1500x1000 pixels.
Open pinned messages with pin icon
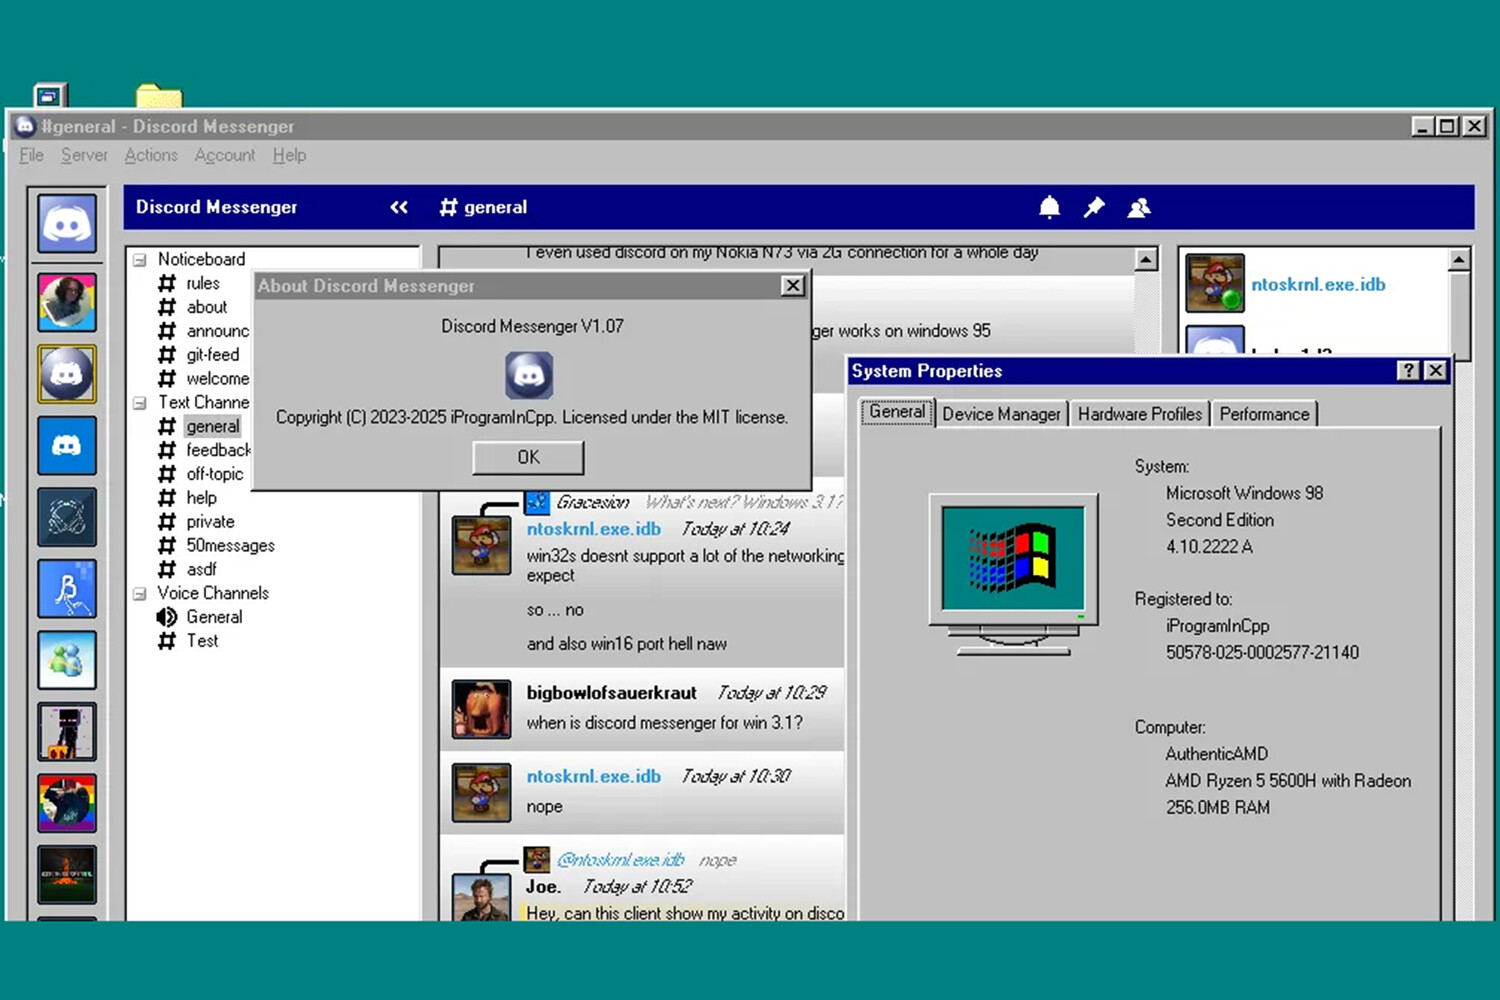(1094, 207)
